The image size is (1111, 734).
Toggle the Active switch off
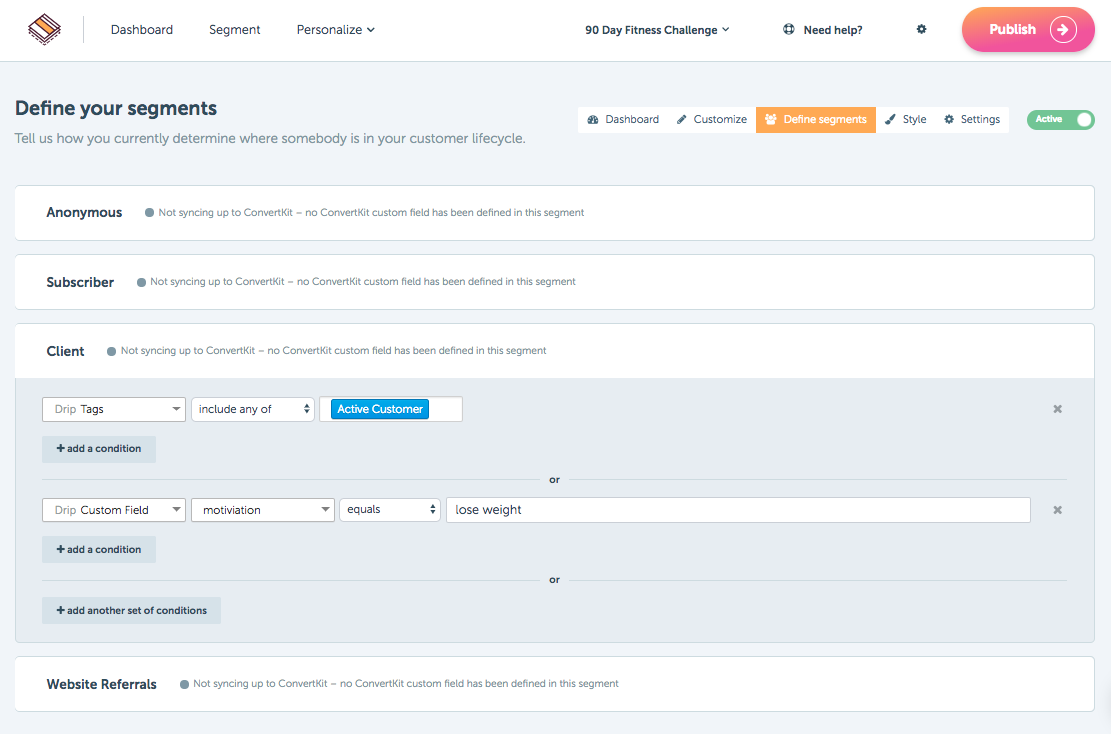pyautogui.click(x=1060, y=120)
